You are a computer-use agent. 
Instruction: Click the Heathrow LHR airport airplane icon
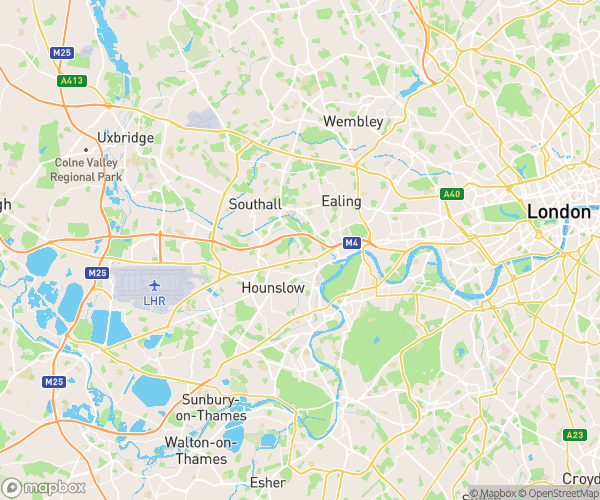154,285
